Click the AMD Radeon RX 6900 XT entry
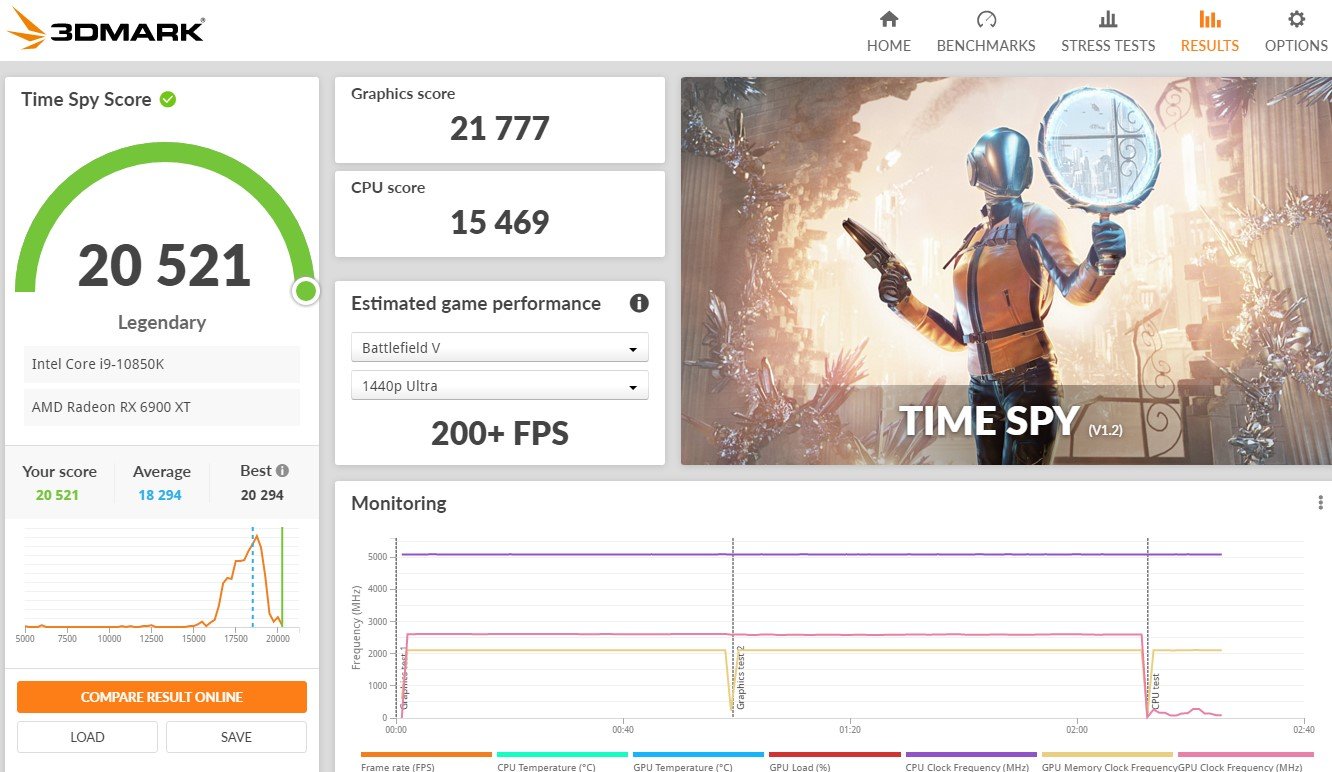 tap(162, 407)
